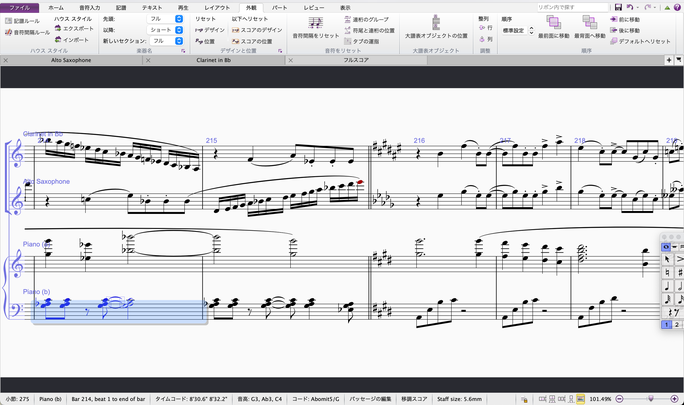Switch to the Clarinet in Bb document tab

[213, 60]
